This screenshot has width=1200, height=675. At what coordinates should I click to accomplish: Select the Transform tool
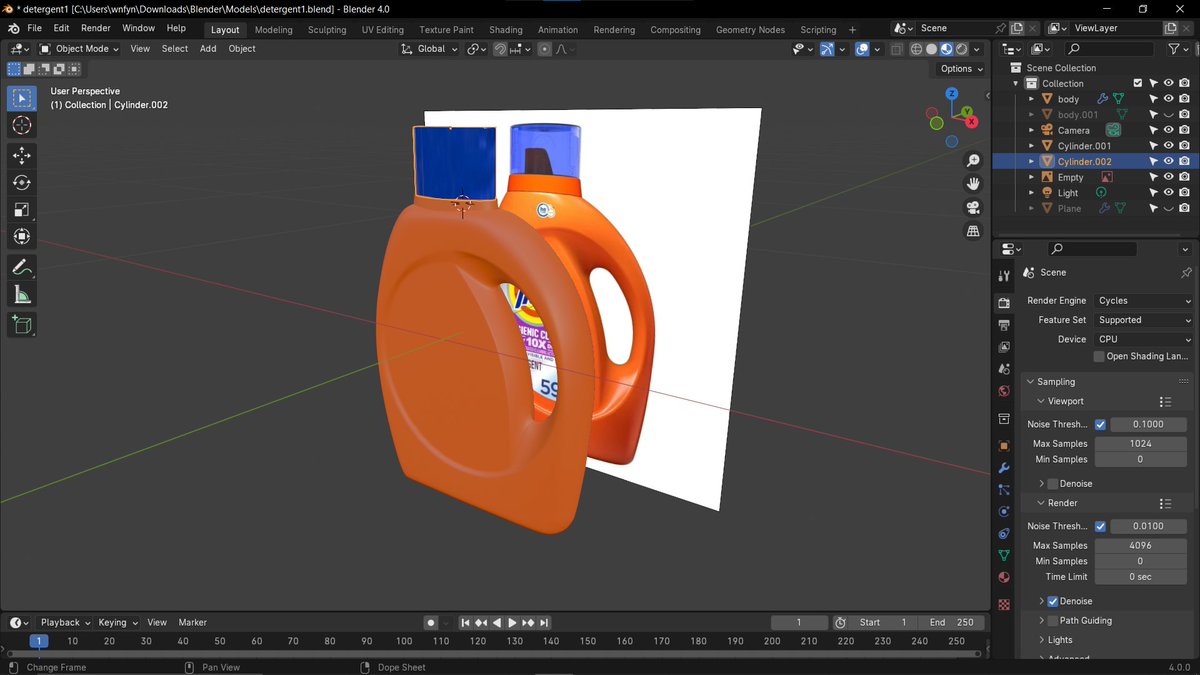pos(22,237)
